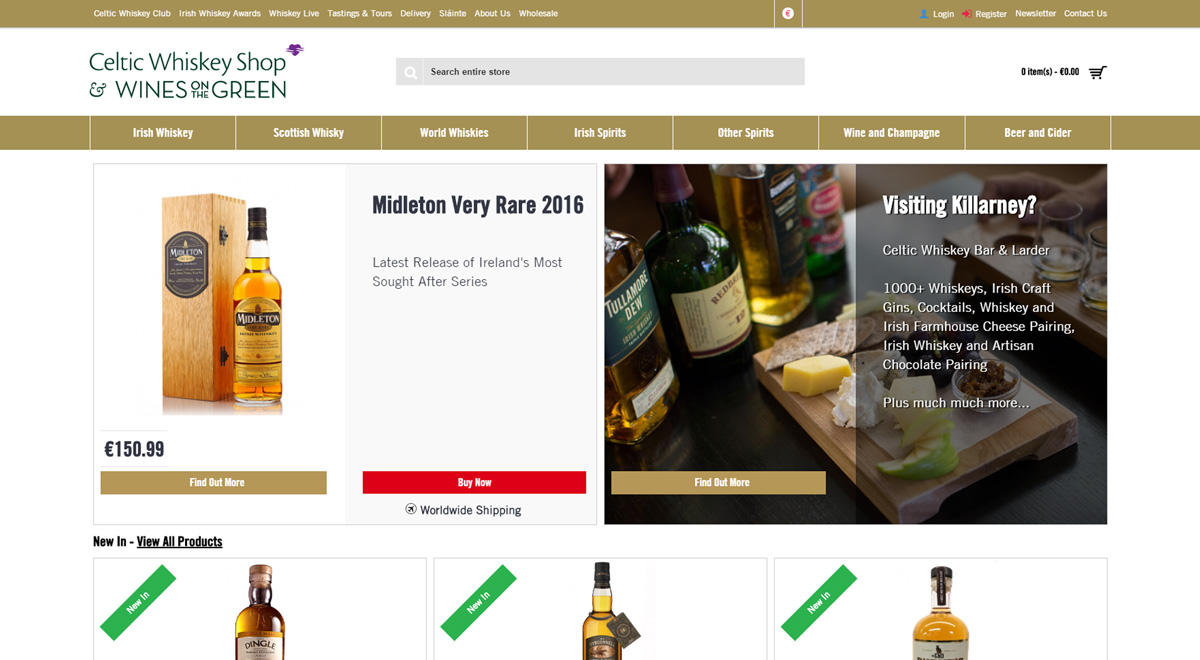Viewport: 1200px width, 660px height.
Task: Open the Wine and Champagne menu
Action: [892, 133]
